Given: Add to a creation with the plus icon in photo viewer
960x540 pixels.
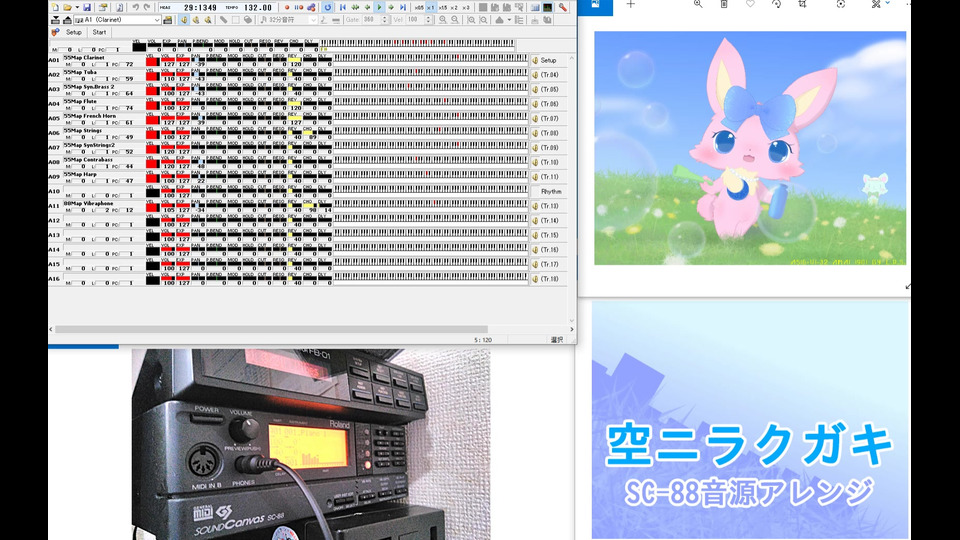Looking at the screenshot, I should pyautogui.click(x=631, y=4).
